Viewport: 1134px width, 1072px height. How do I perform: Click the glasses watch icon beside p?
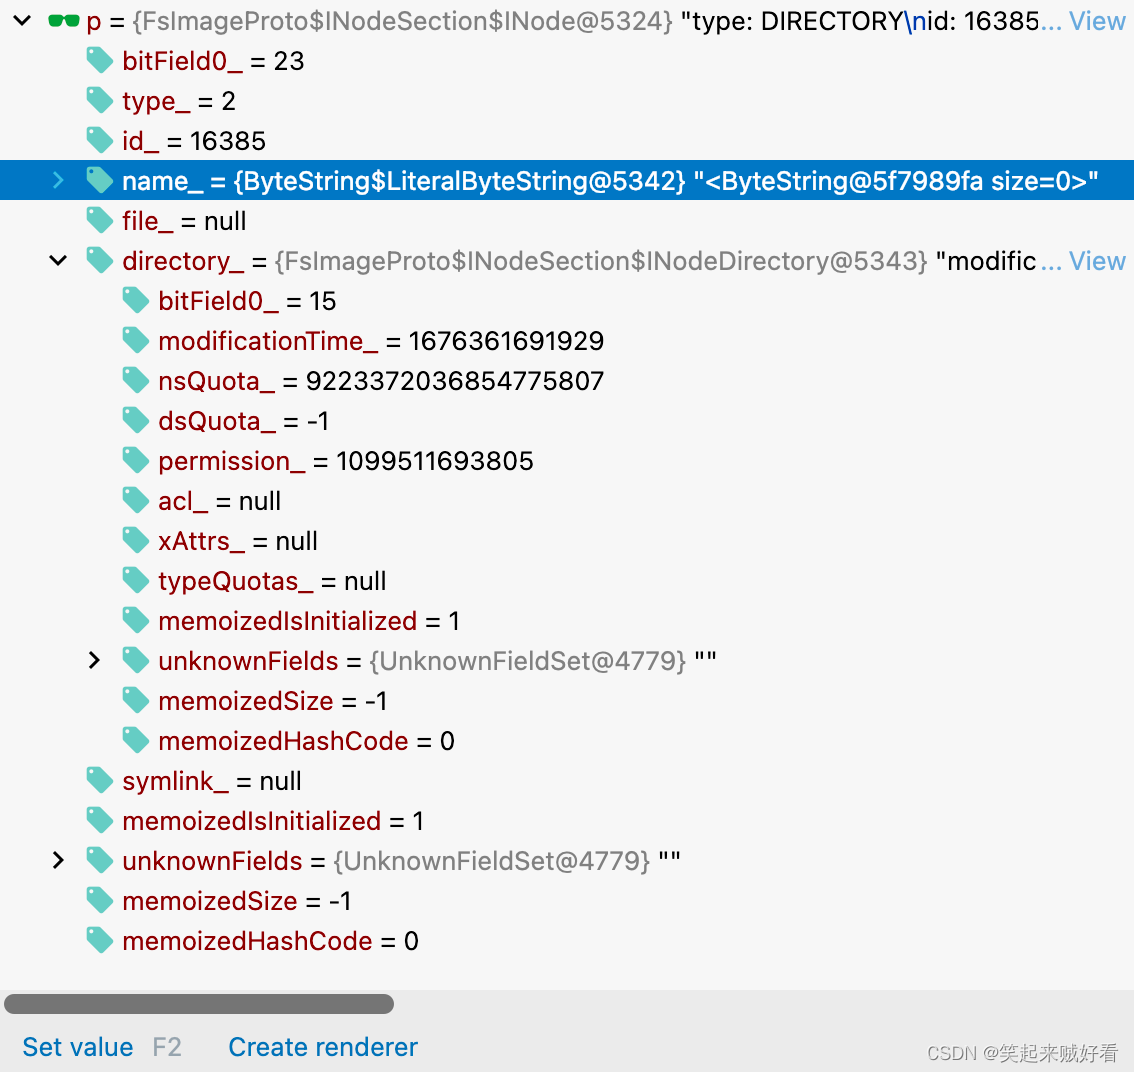[x=64, y=21]
